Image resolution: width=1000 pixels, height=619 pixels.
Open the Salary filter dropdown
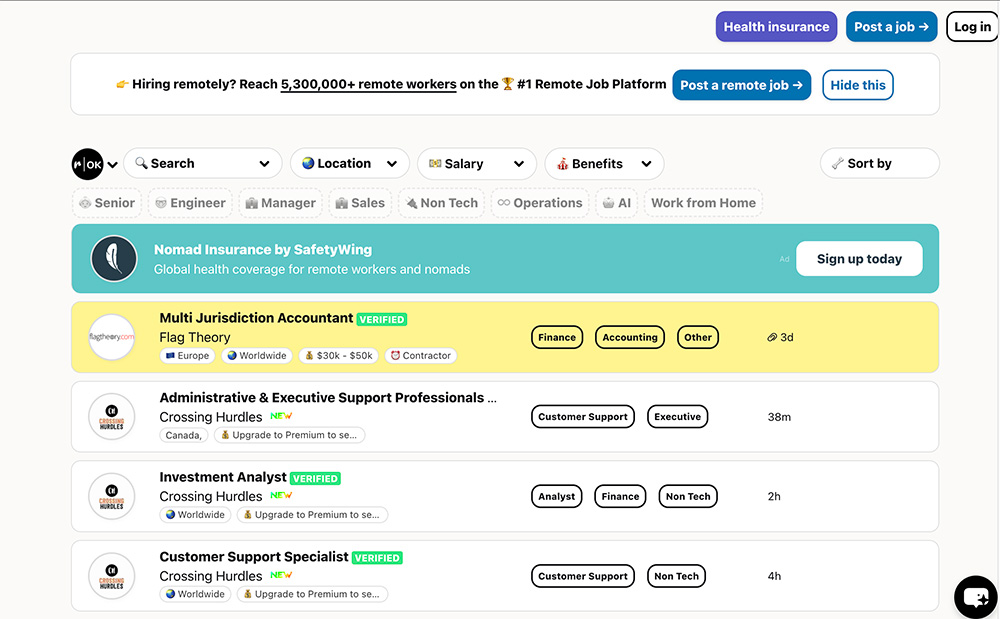(x=477, y=163)
